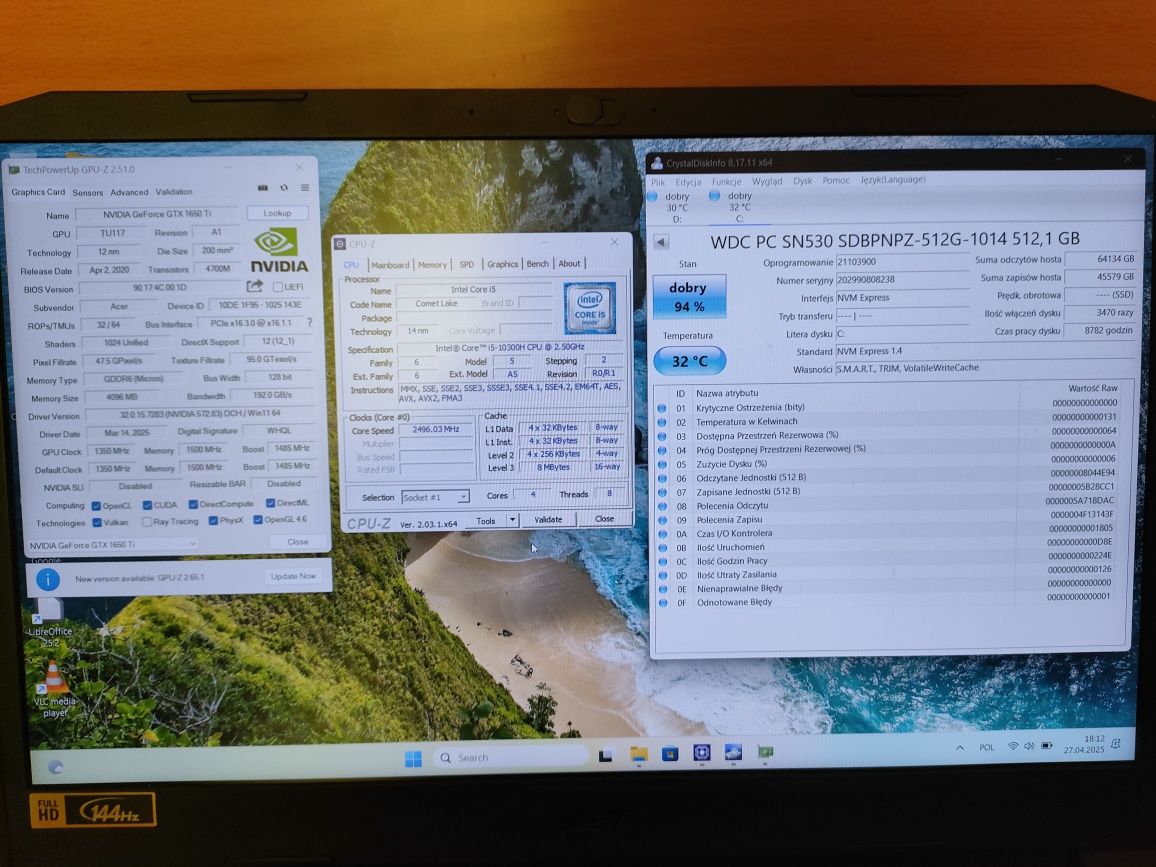Click the GPU-Z taskbar icon
1156x867 pixels.
coord(765,752)
